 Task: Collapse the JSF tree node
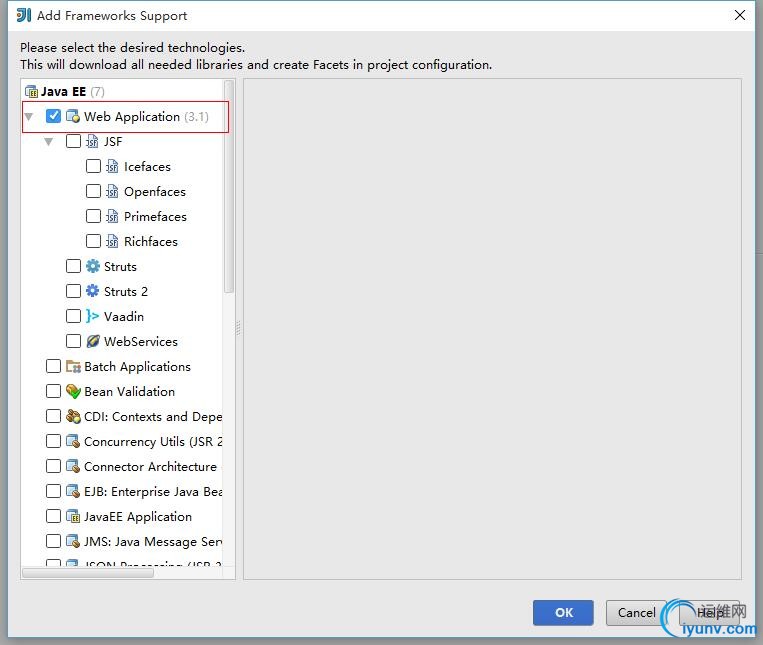pos(49,142)
